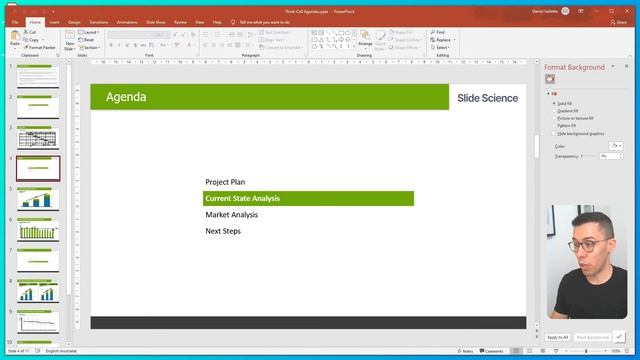Click the Replace button in Editing group
Viewport: 640px width, 360px height.
[x=440, y=40]
